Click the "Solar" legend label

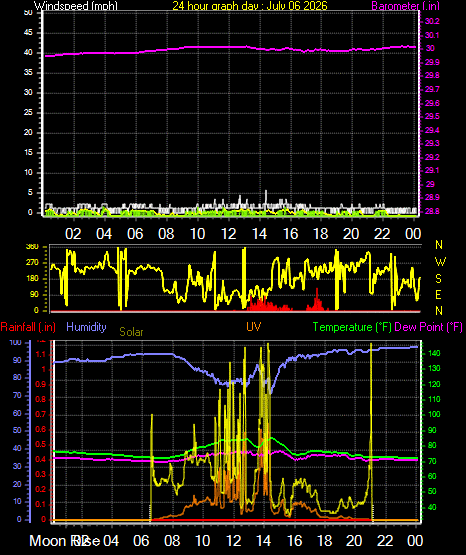click(131, 332)
